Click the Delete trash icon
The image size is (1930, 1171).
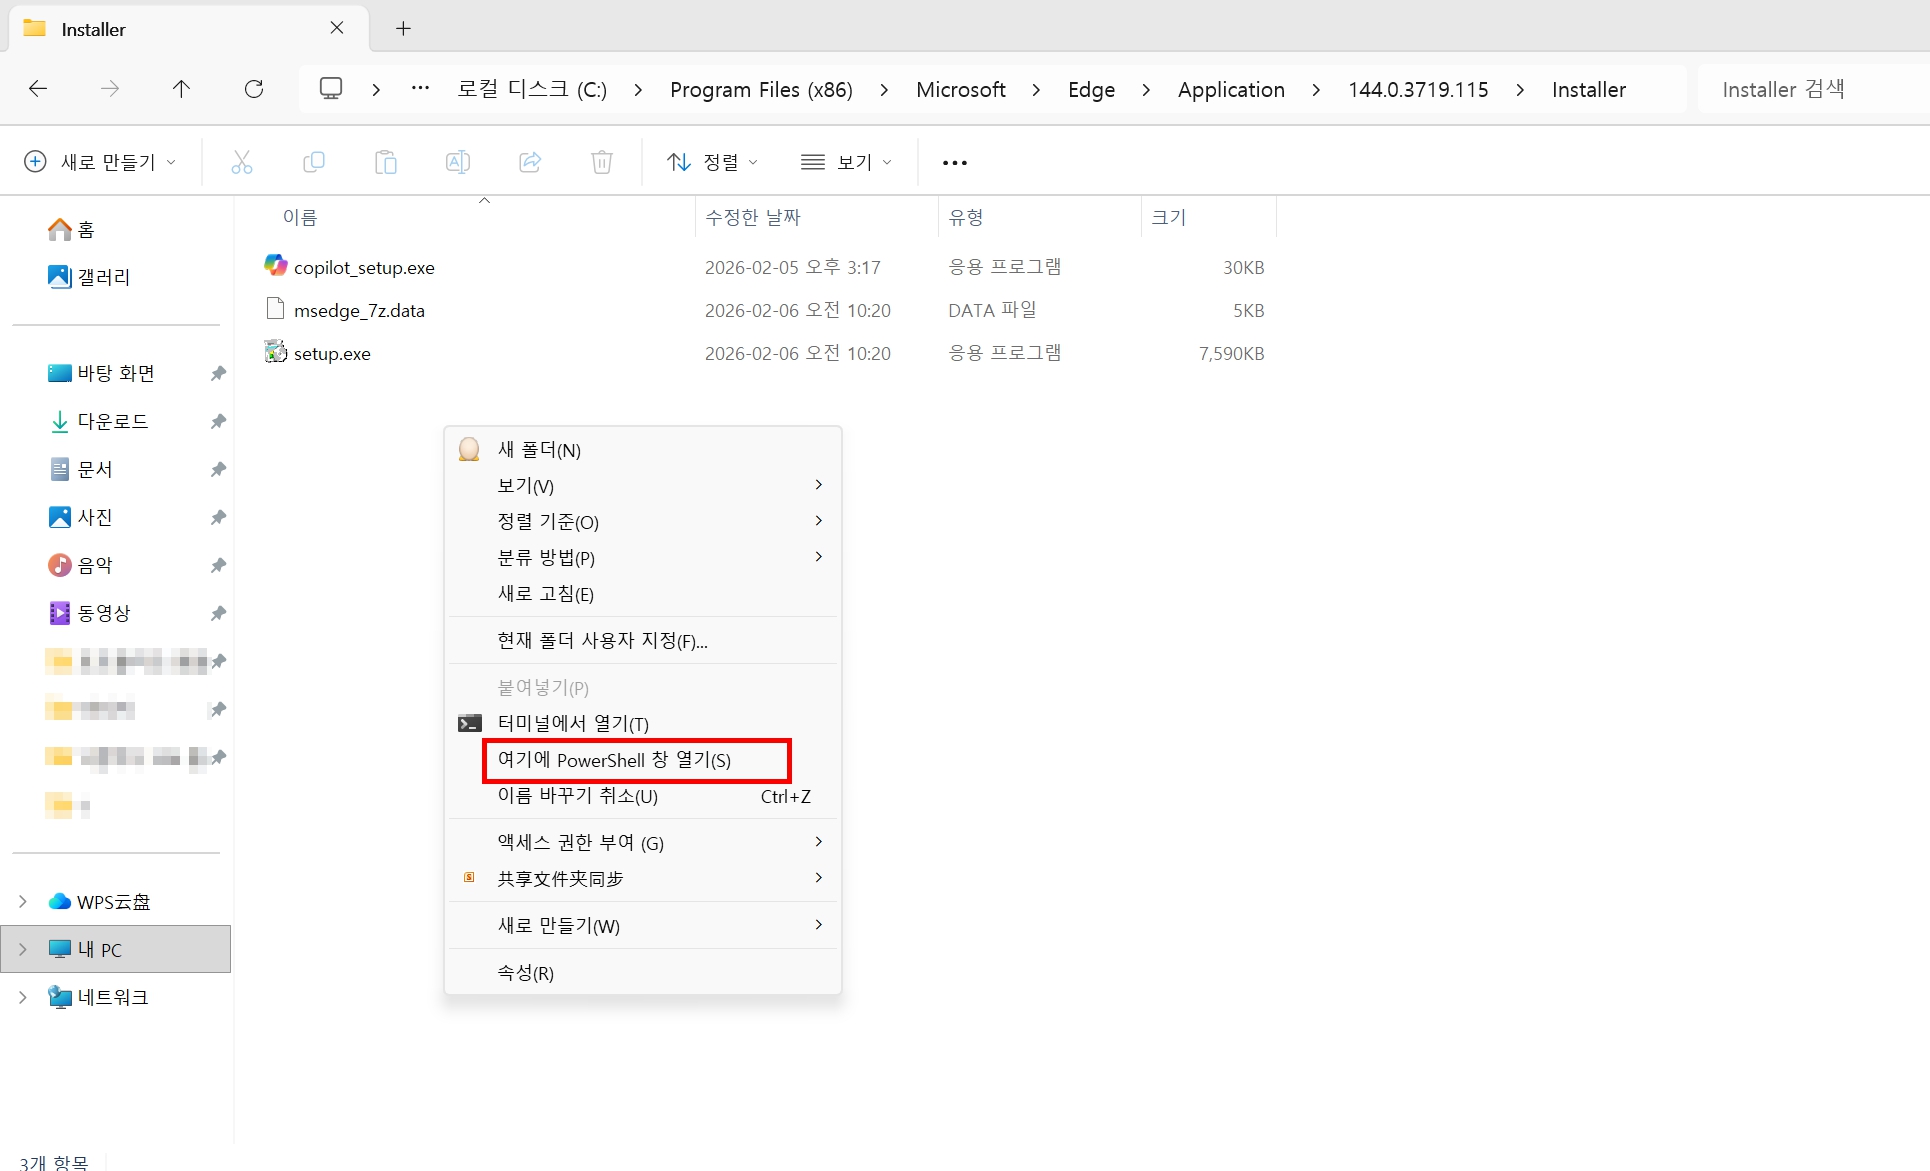click(601, 161)
